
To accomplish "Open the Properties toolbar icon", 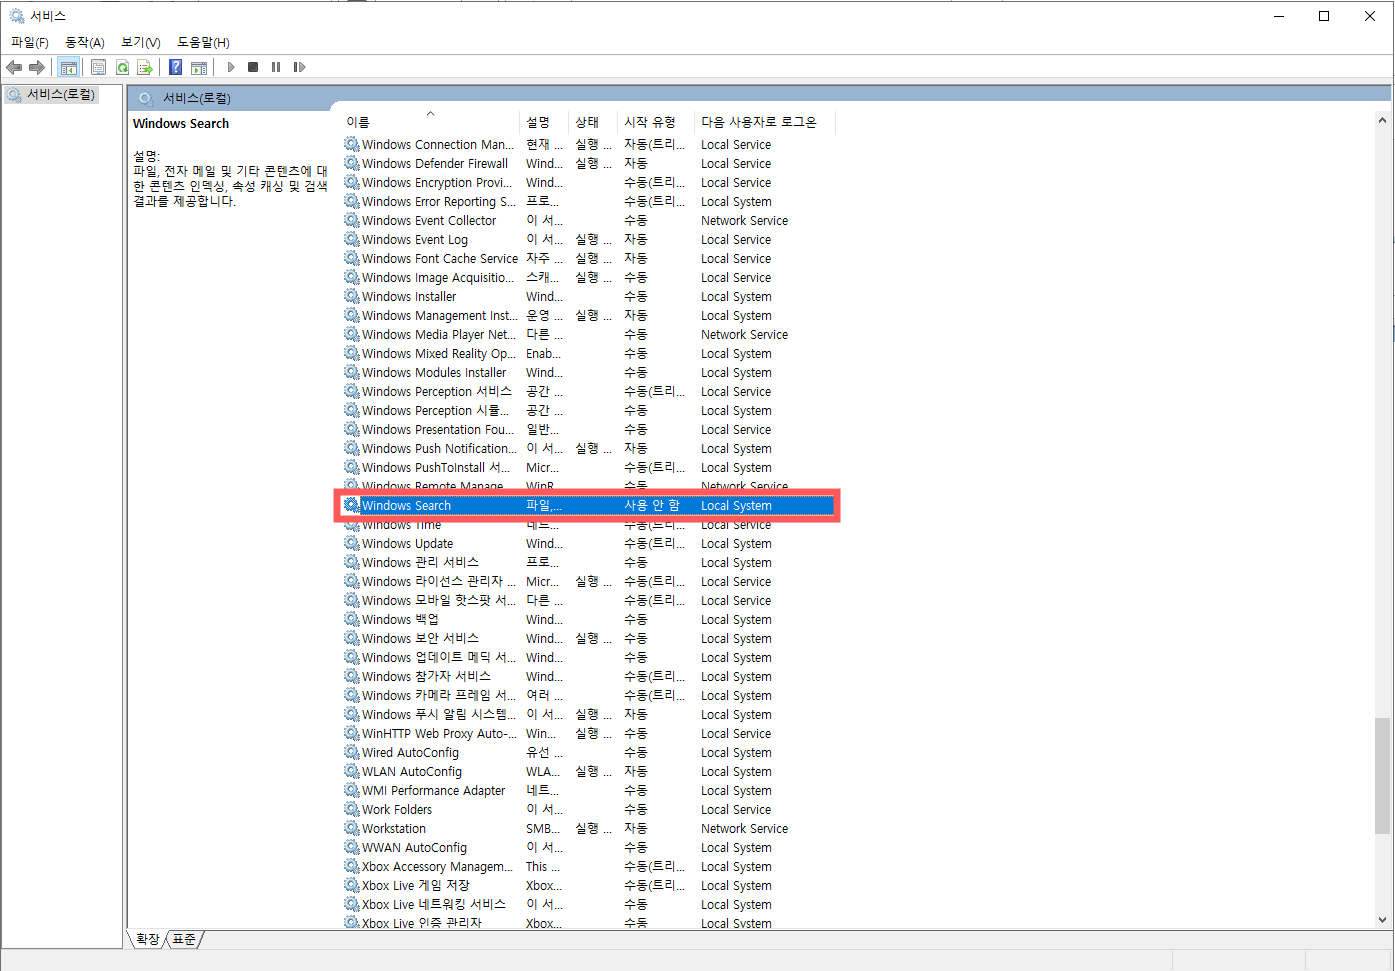I will [x=98, y=67].
